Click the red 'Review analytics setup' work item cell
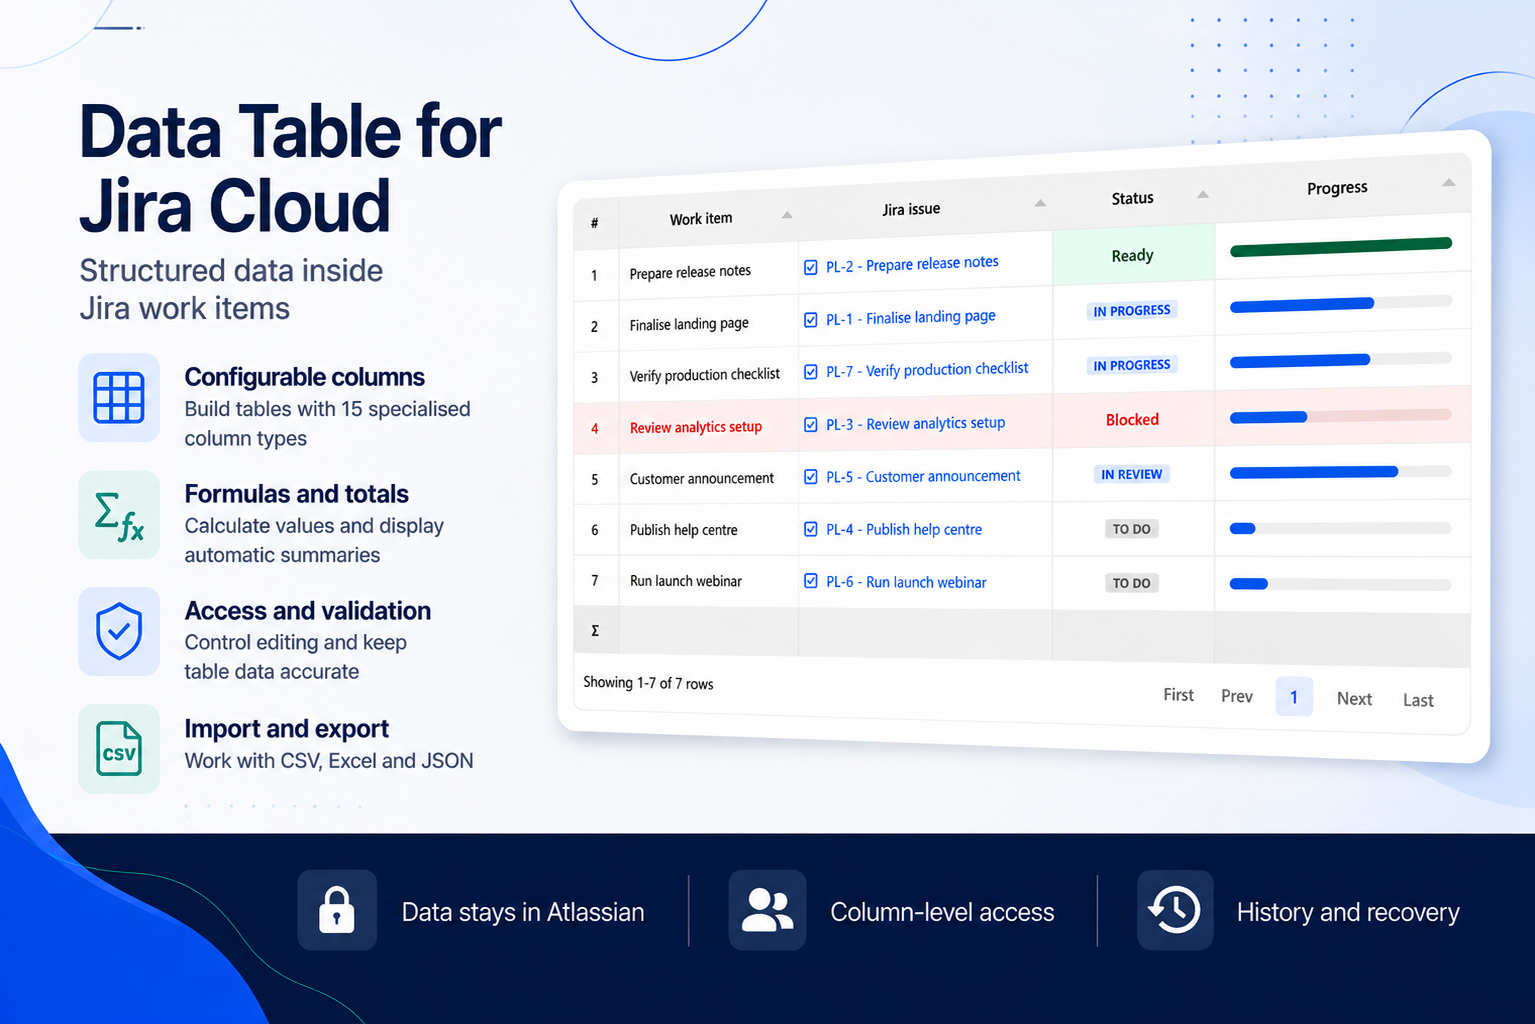 [709, 427]
